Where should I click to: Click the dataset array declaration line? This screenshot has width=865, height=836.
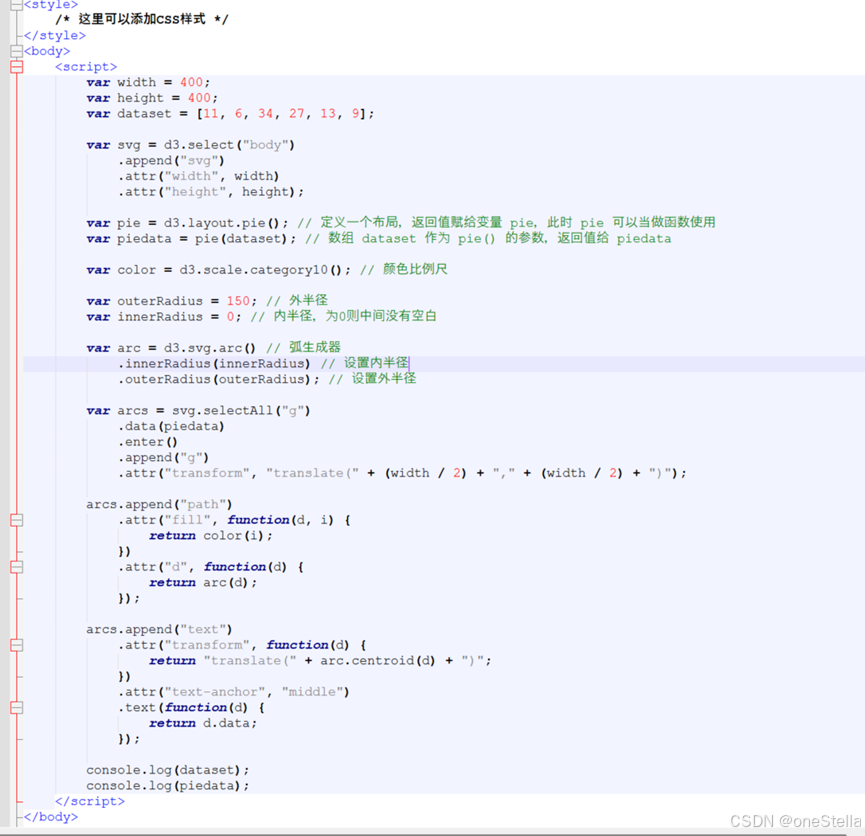tap(230, 114)
